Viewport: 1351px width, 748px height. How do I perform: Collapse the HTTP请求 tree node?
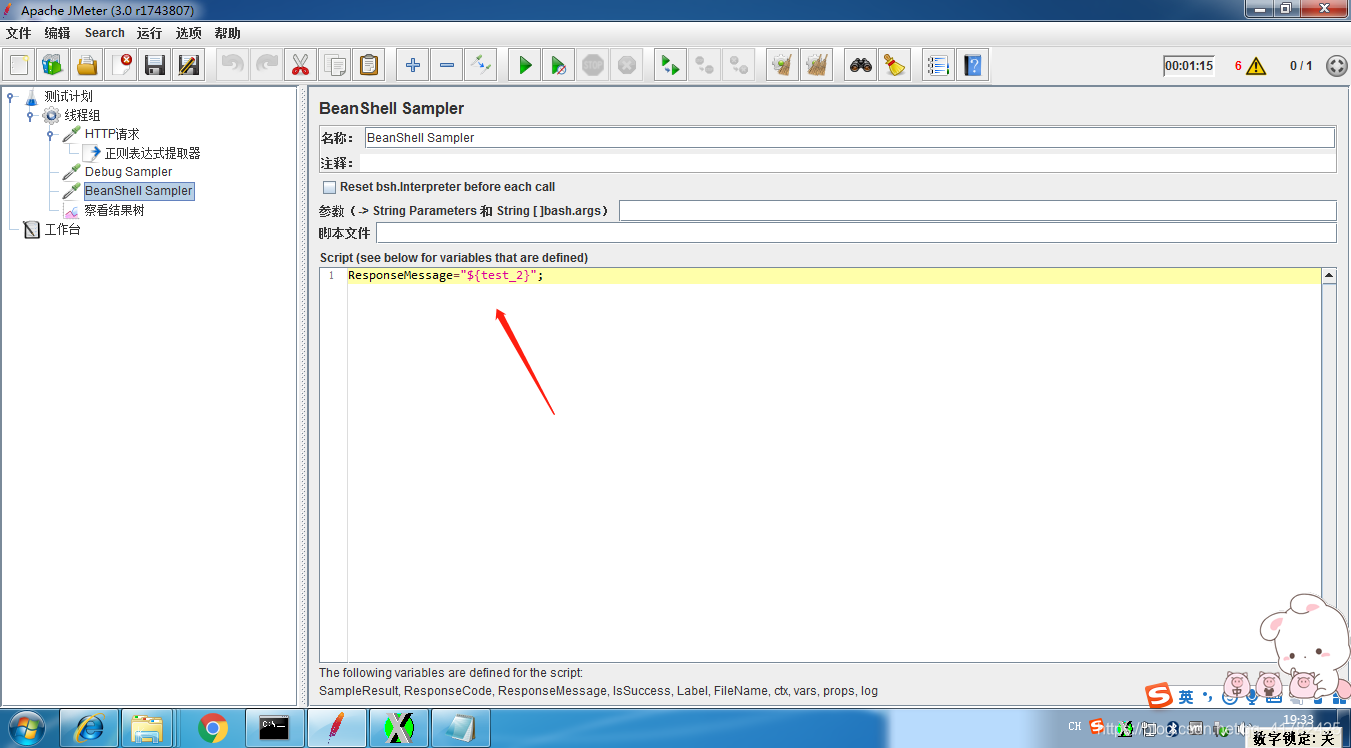point(50,134)
